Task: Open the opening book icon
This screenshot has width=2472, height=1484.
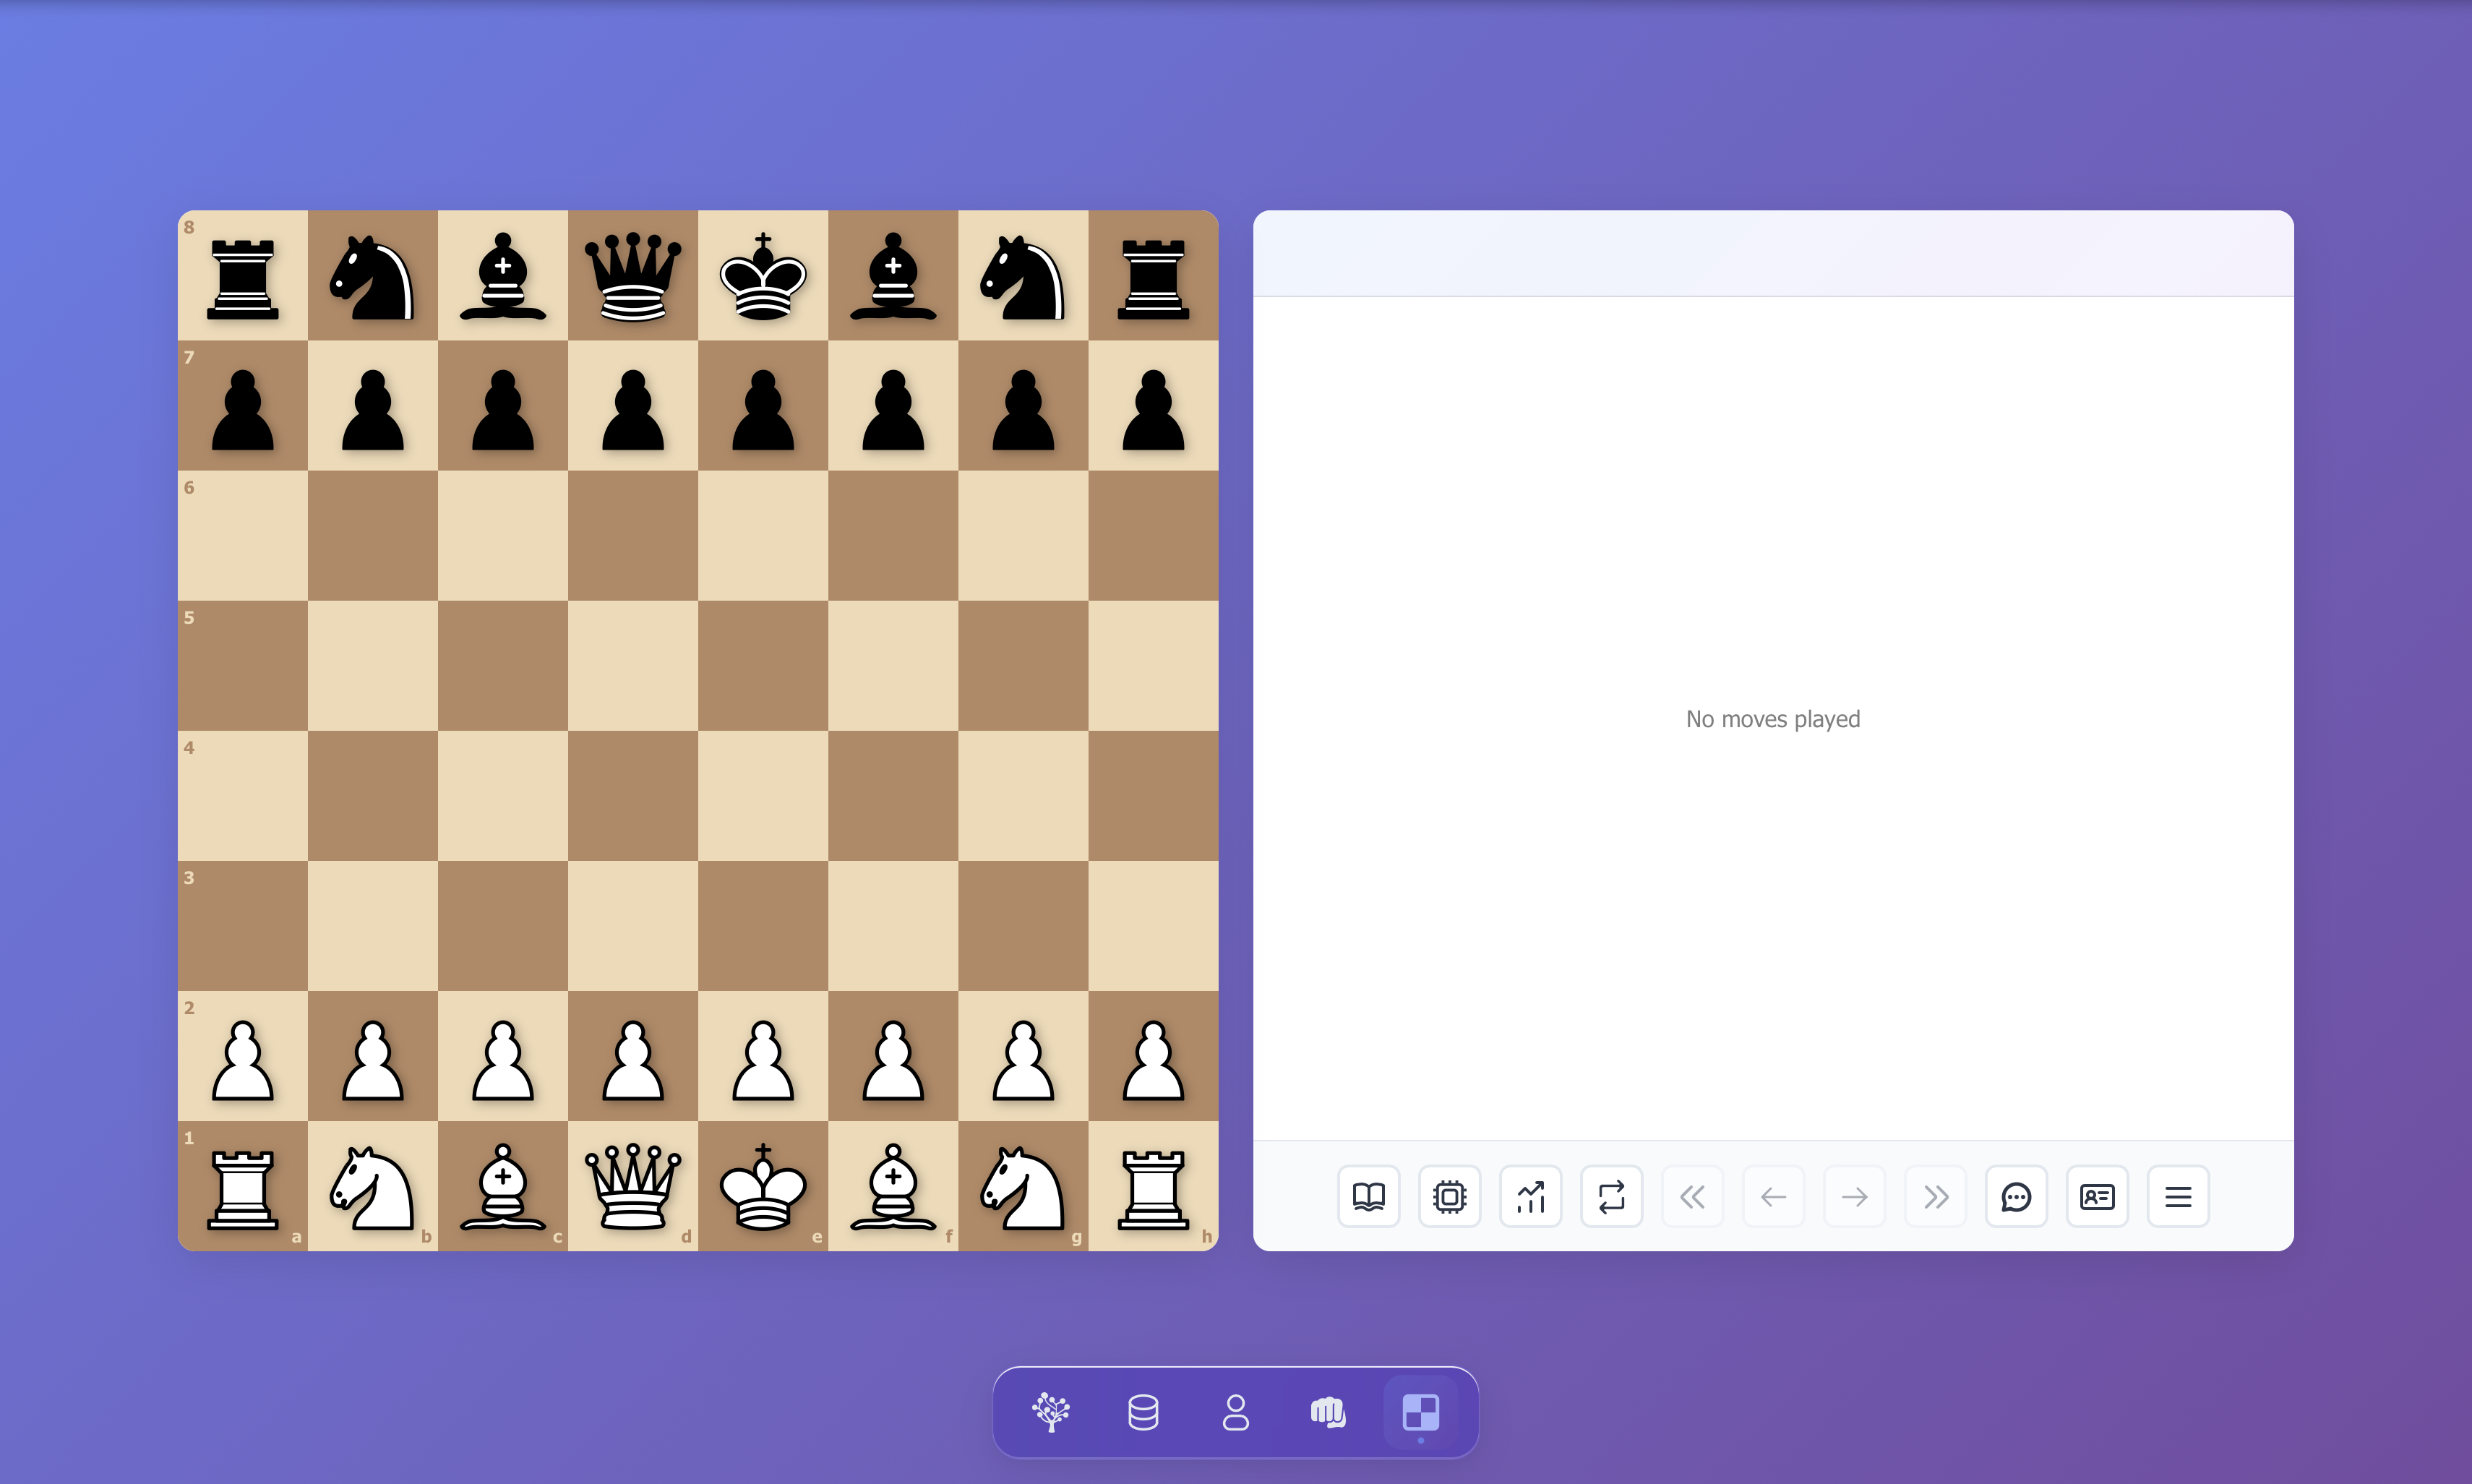Action: click(1368, 1196)
